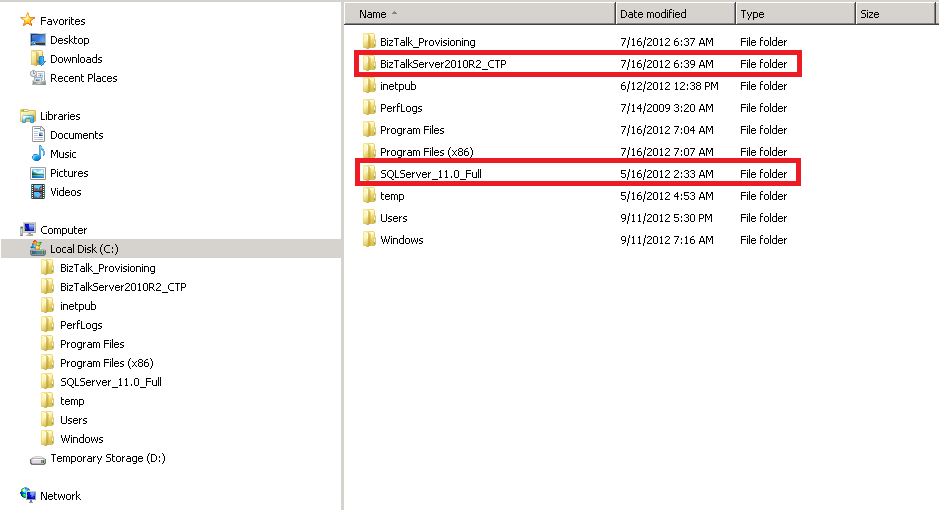
Task: Click date 6/12/2012 12:38 PM for inetpub
Action: 670,86
